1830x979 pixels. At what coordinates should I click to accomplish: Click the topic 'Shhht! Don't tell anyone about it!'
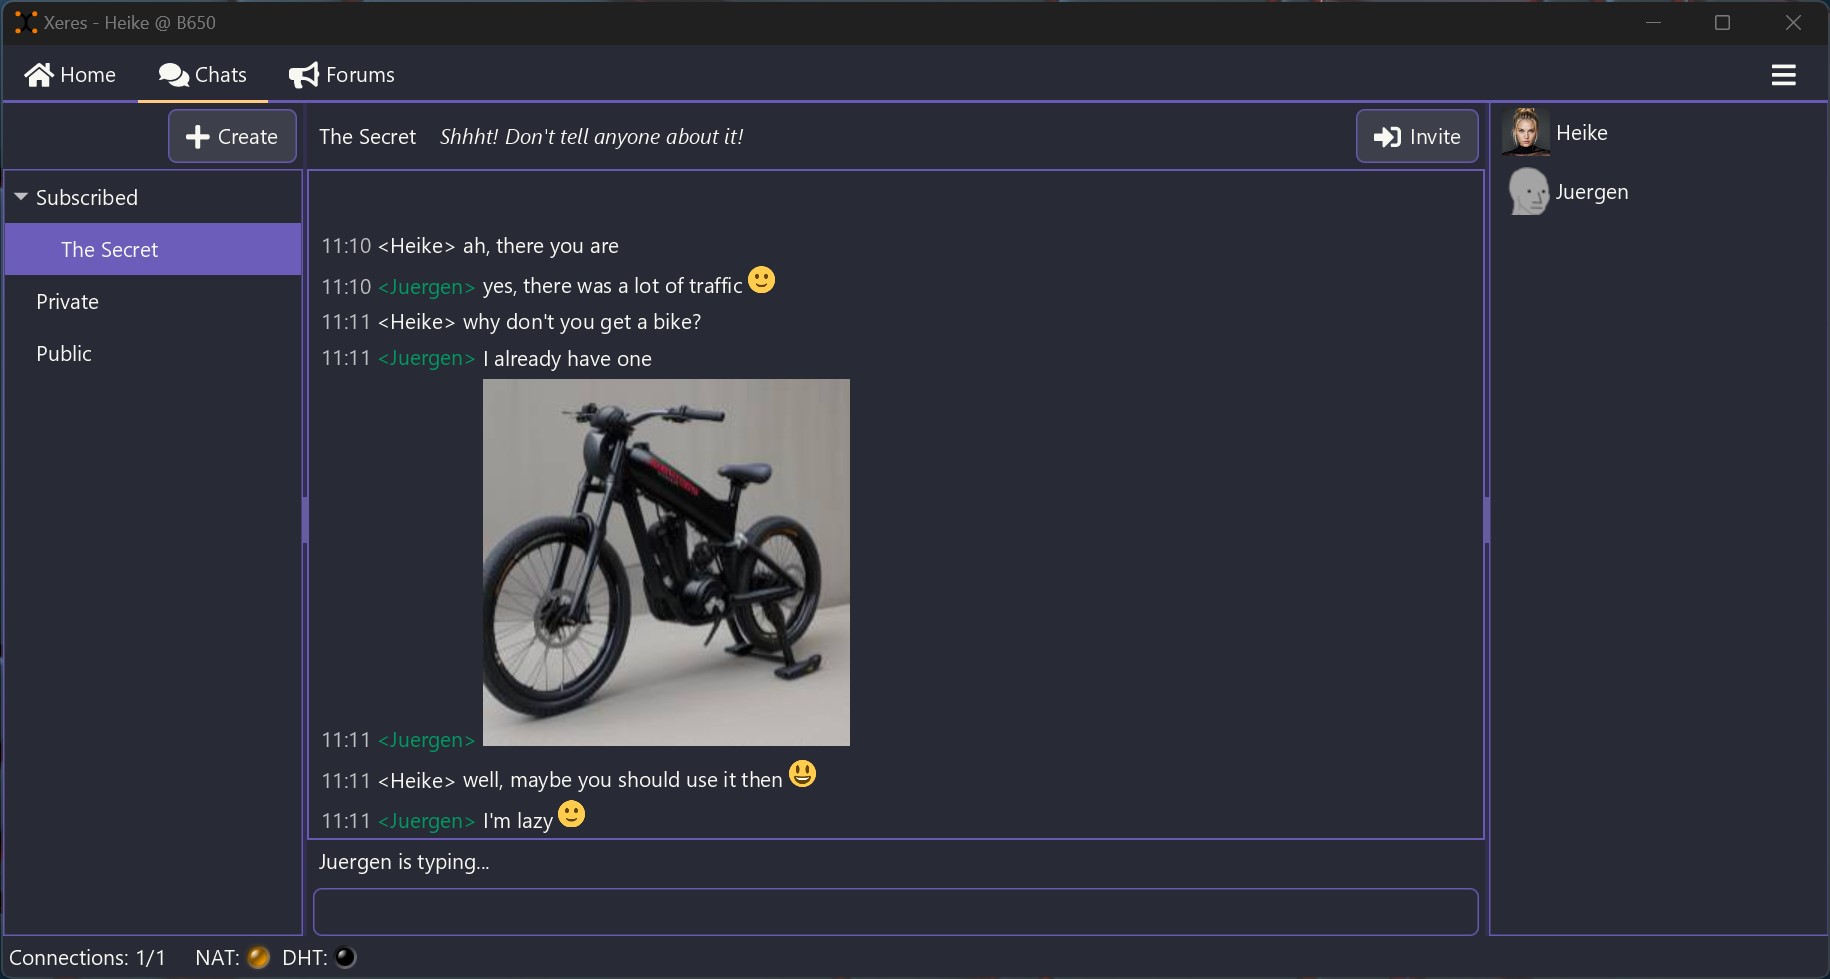591,137
